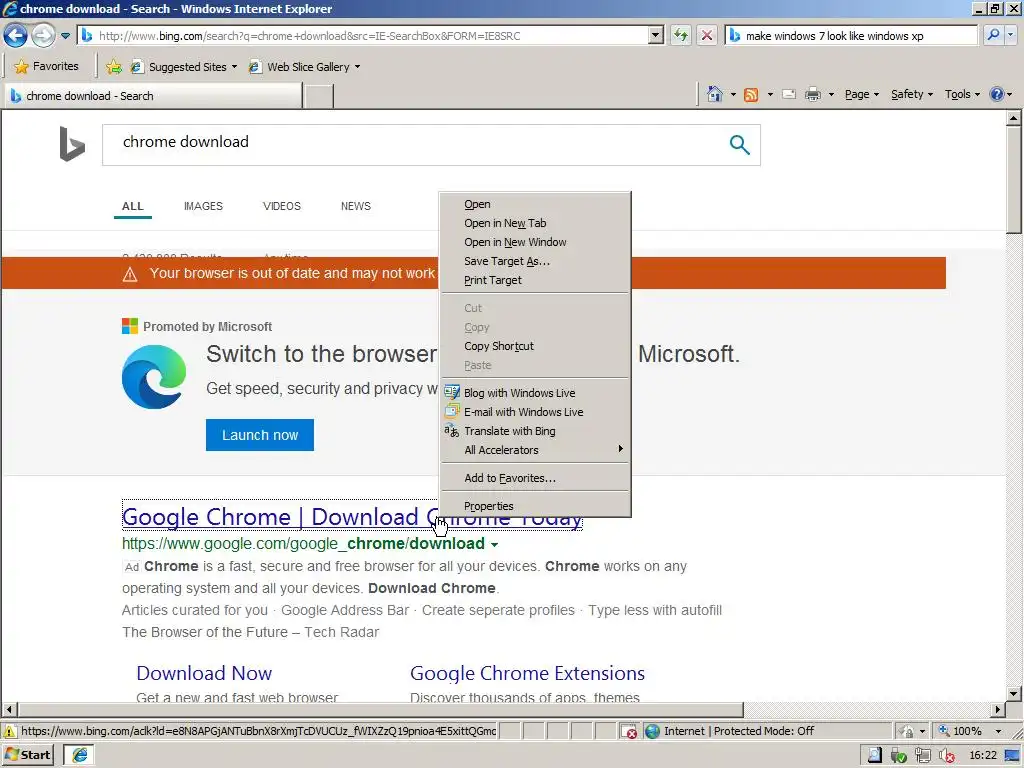Click the horizontal scrollbar right arrow
Screen dimensions: 1024x768
[997, 709]
